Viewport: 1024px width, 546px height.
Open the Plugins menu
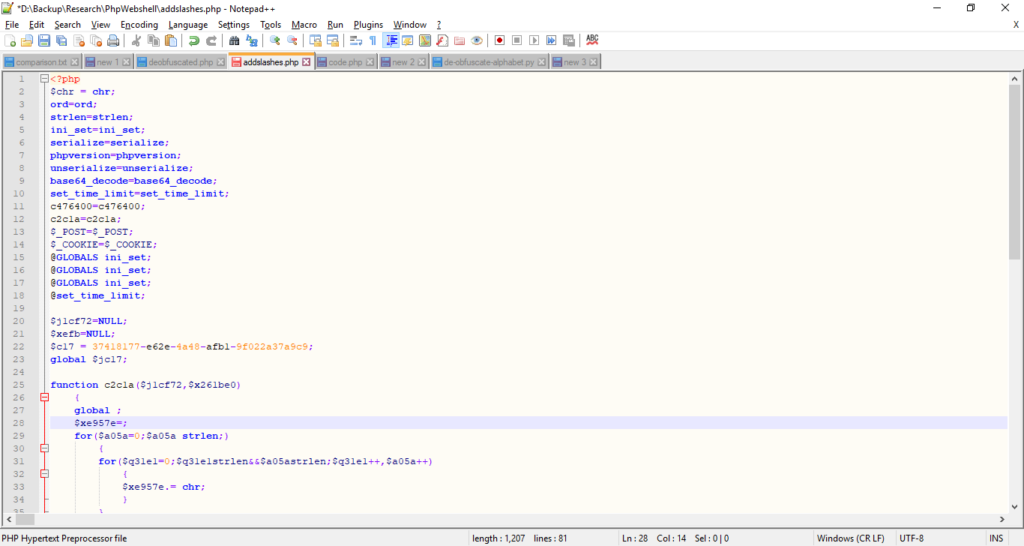[368, 25]
